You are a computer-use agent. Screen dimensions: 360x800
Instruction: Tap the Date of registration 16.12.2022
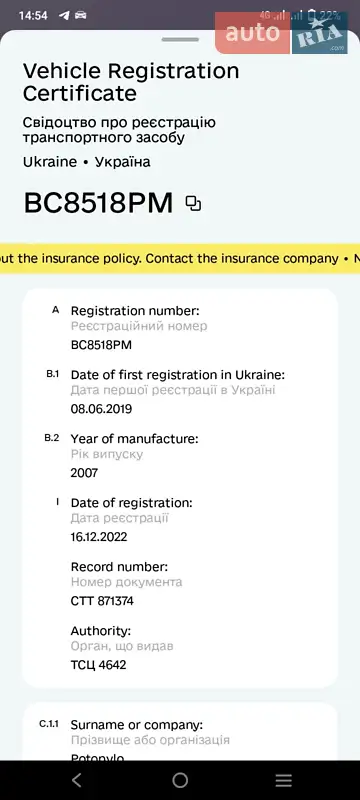(99, 537)
